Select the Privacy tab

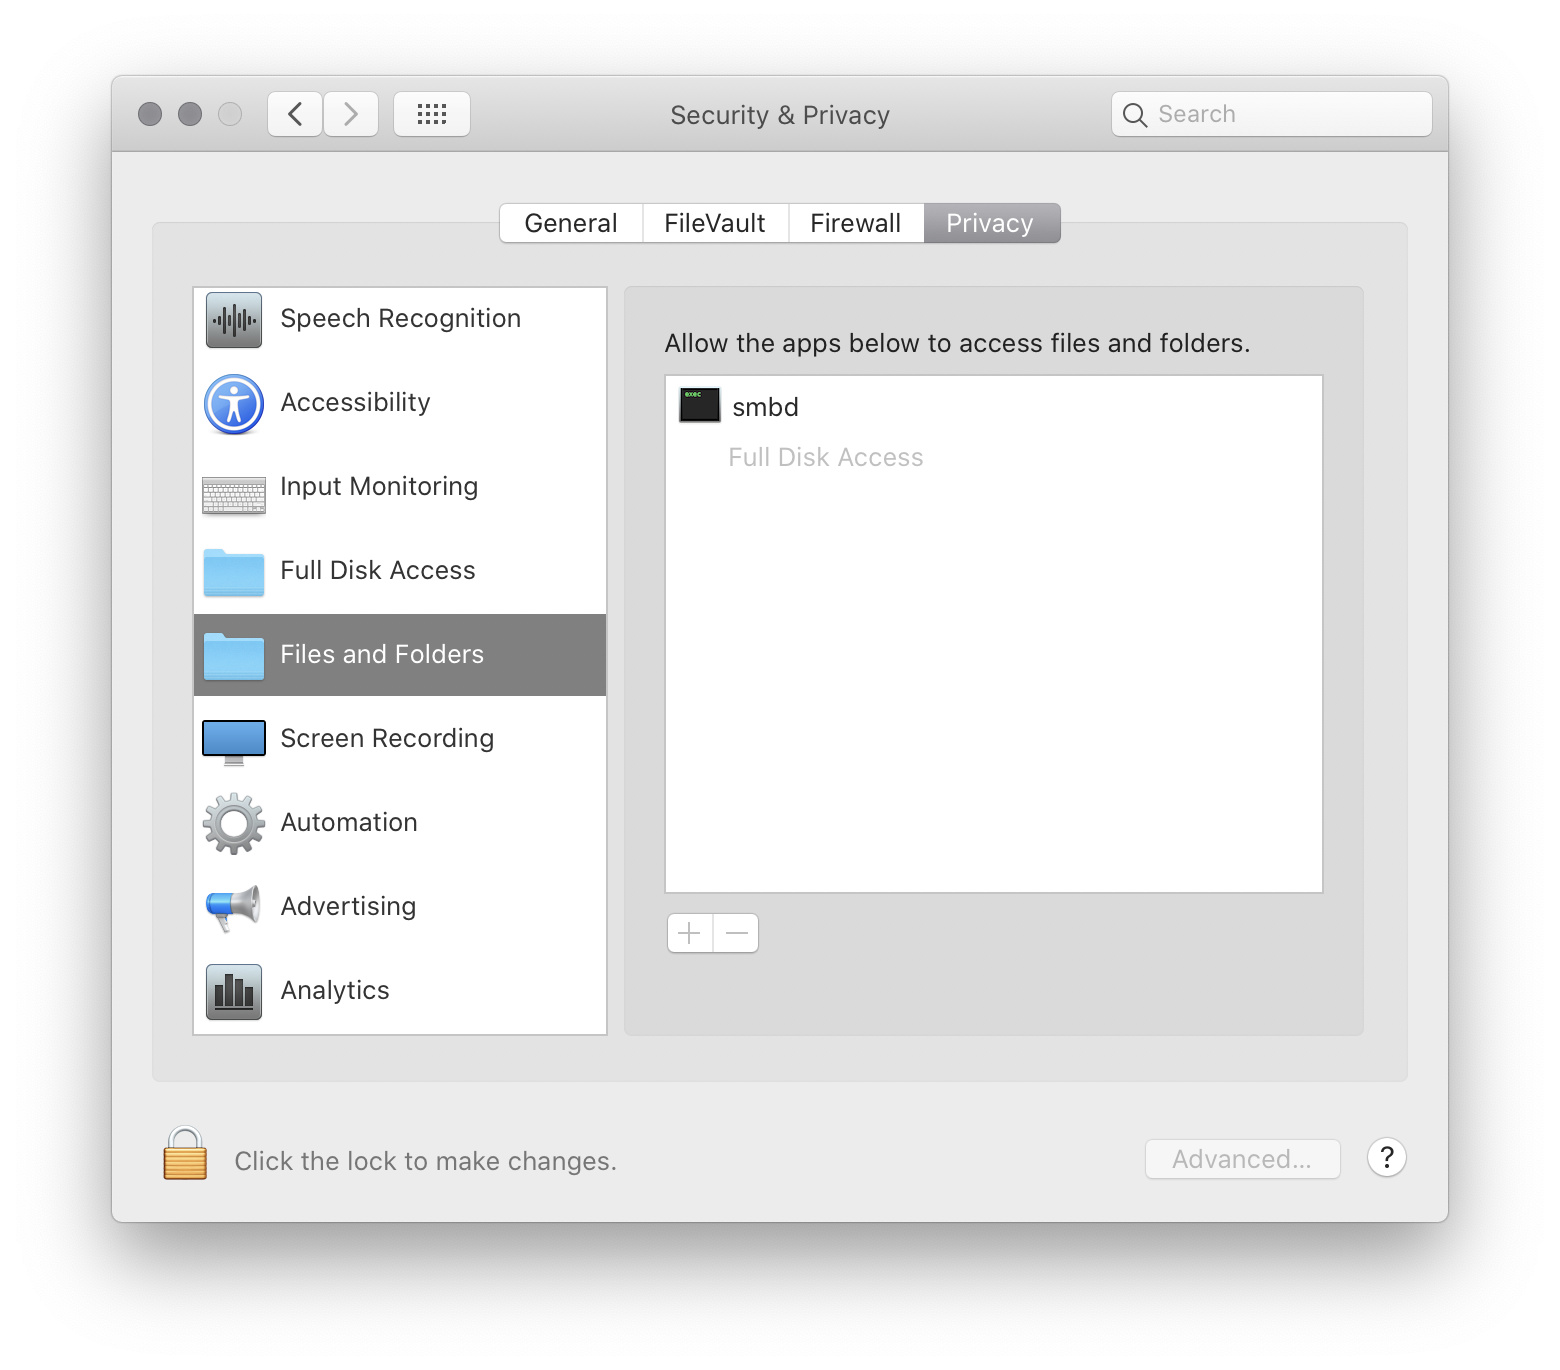[x=991, y=223]
